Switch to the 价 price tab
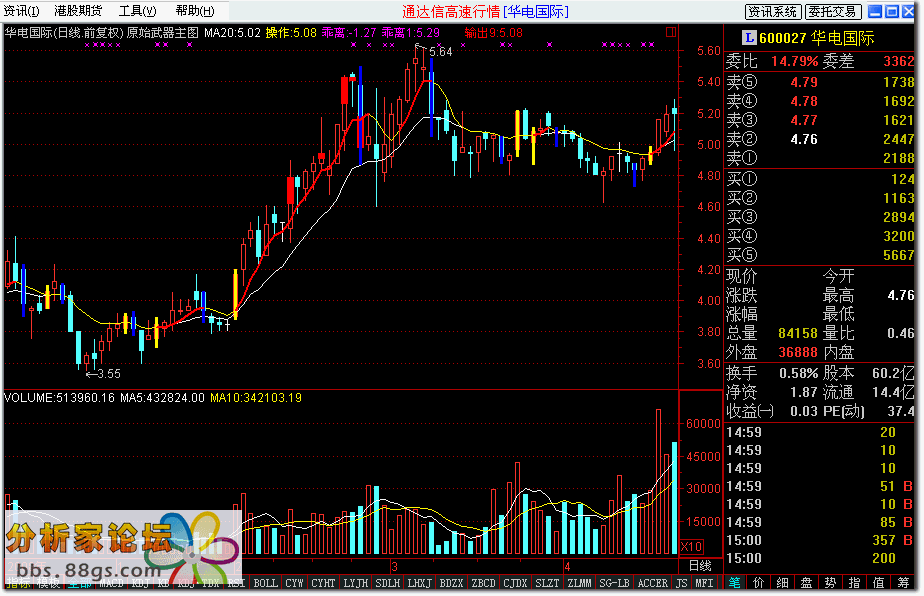This screenshot has width=924, height=596. tap(758, 583)
